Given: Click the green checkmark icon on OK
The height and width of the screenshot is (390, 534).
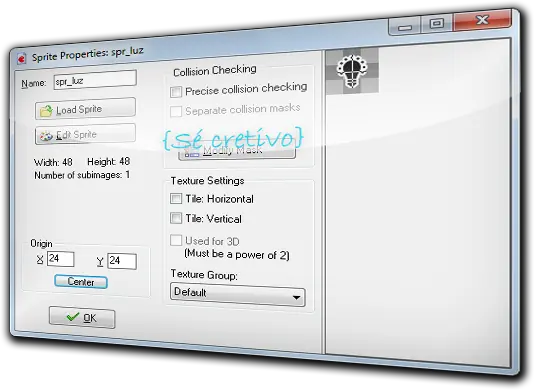Looking at the screenshot, I should click(73, 316).
